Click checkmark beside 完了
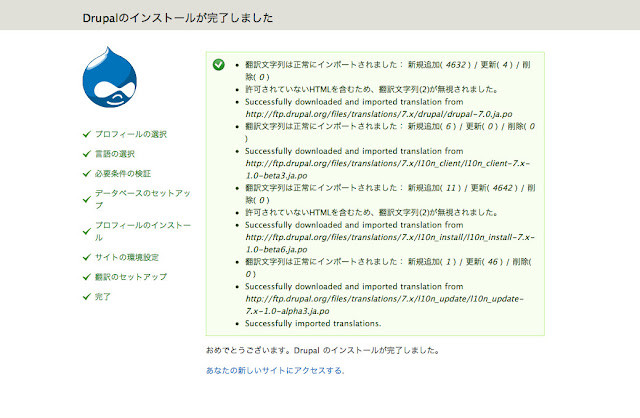Image resolution: width=640 pixels, height=418 pixels. click(x=87, y=296)
